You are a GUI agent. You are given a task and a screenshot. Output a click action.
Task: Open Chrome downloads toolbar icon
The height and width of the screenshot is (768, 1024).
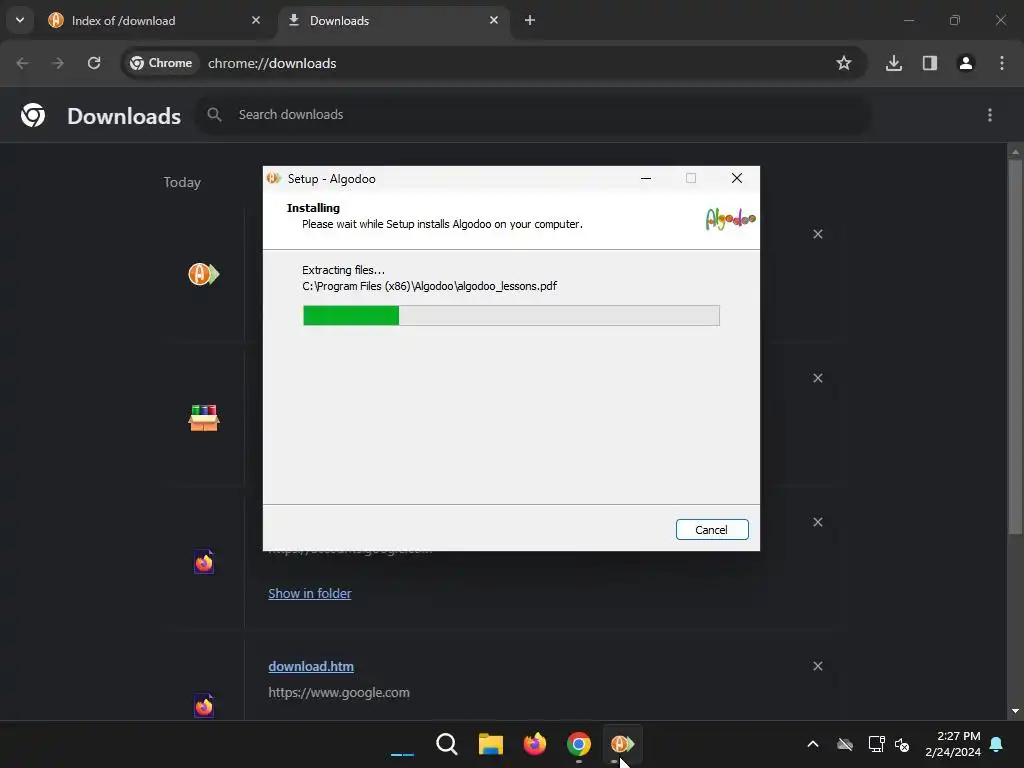(x=894, y=63)
